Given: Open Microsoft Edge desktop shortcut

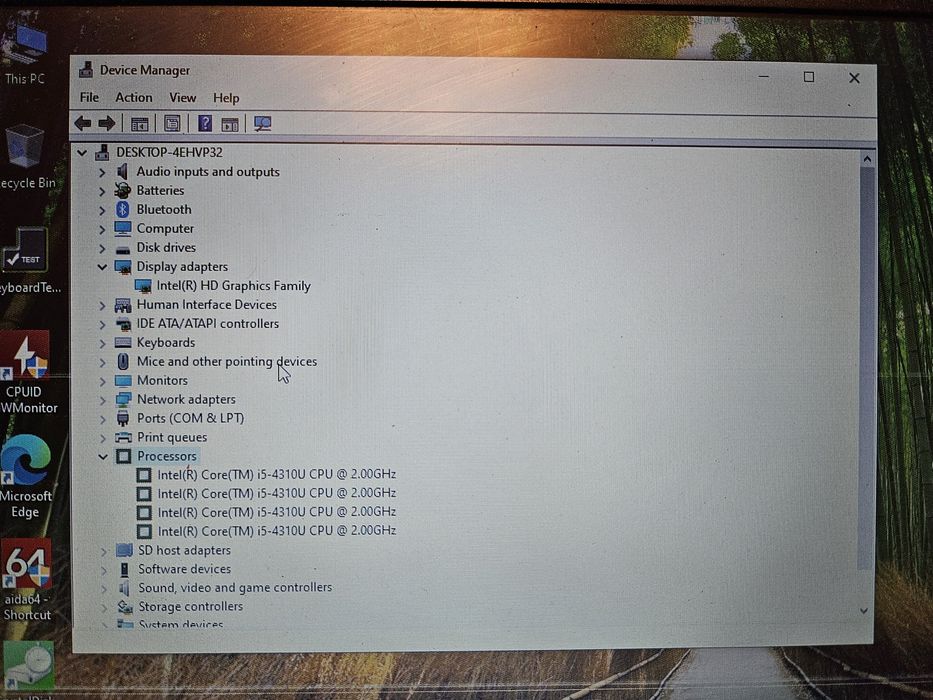Looking at the screenshot, I should point(26,477).
